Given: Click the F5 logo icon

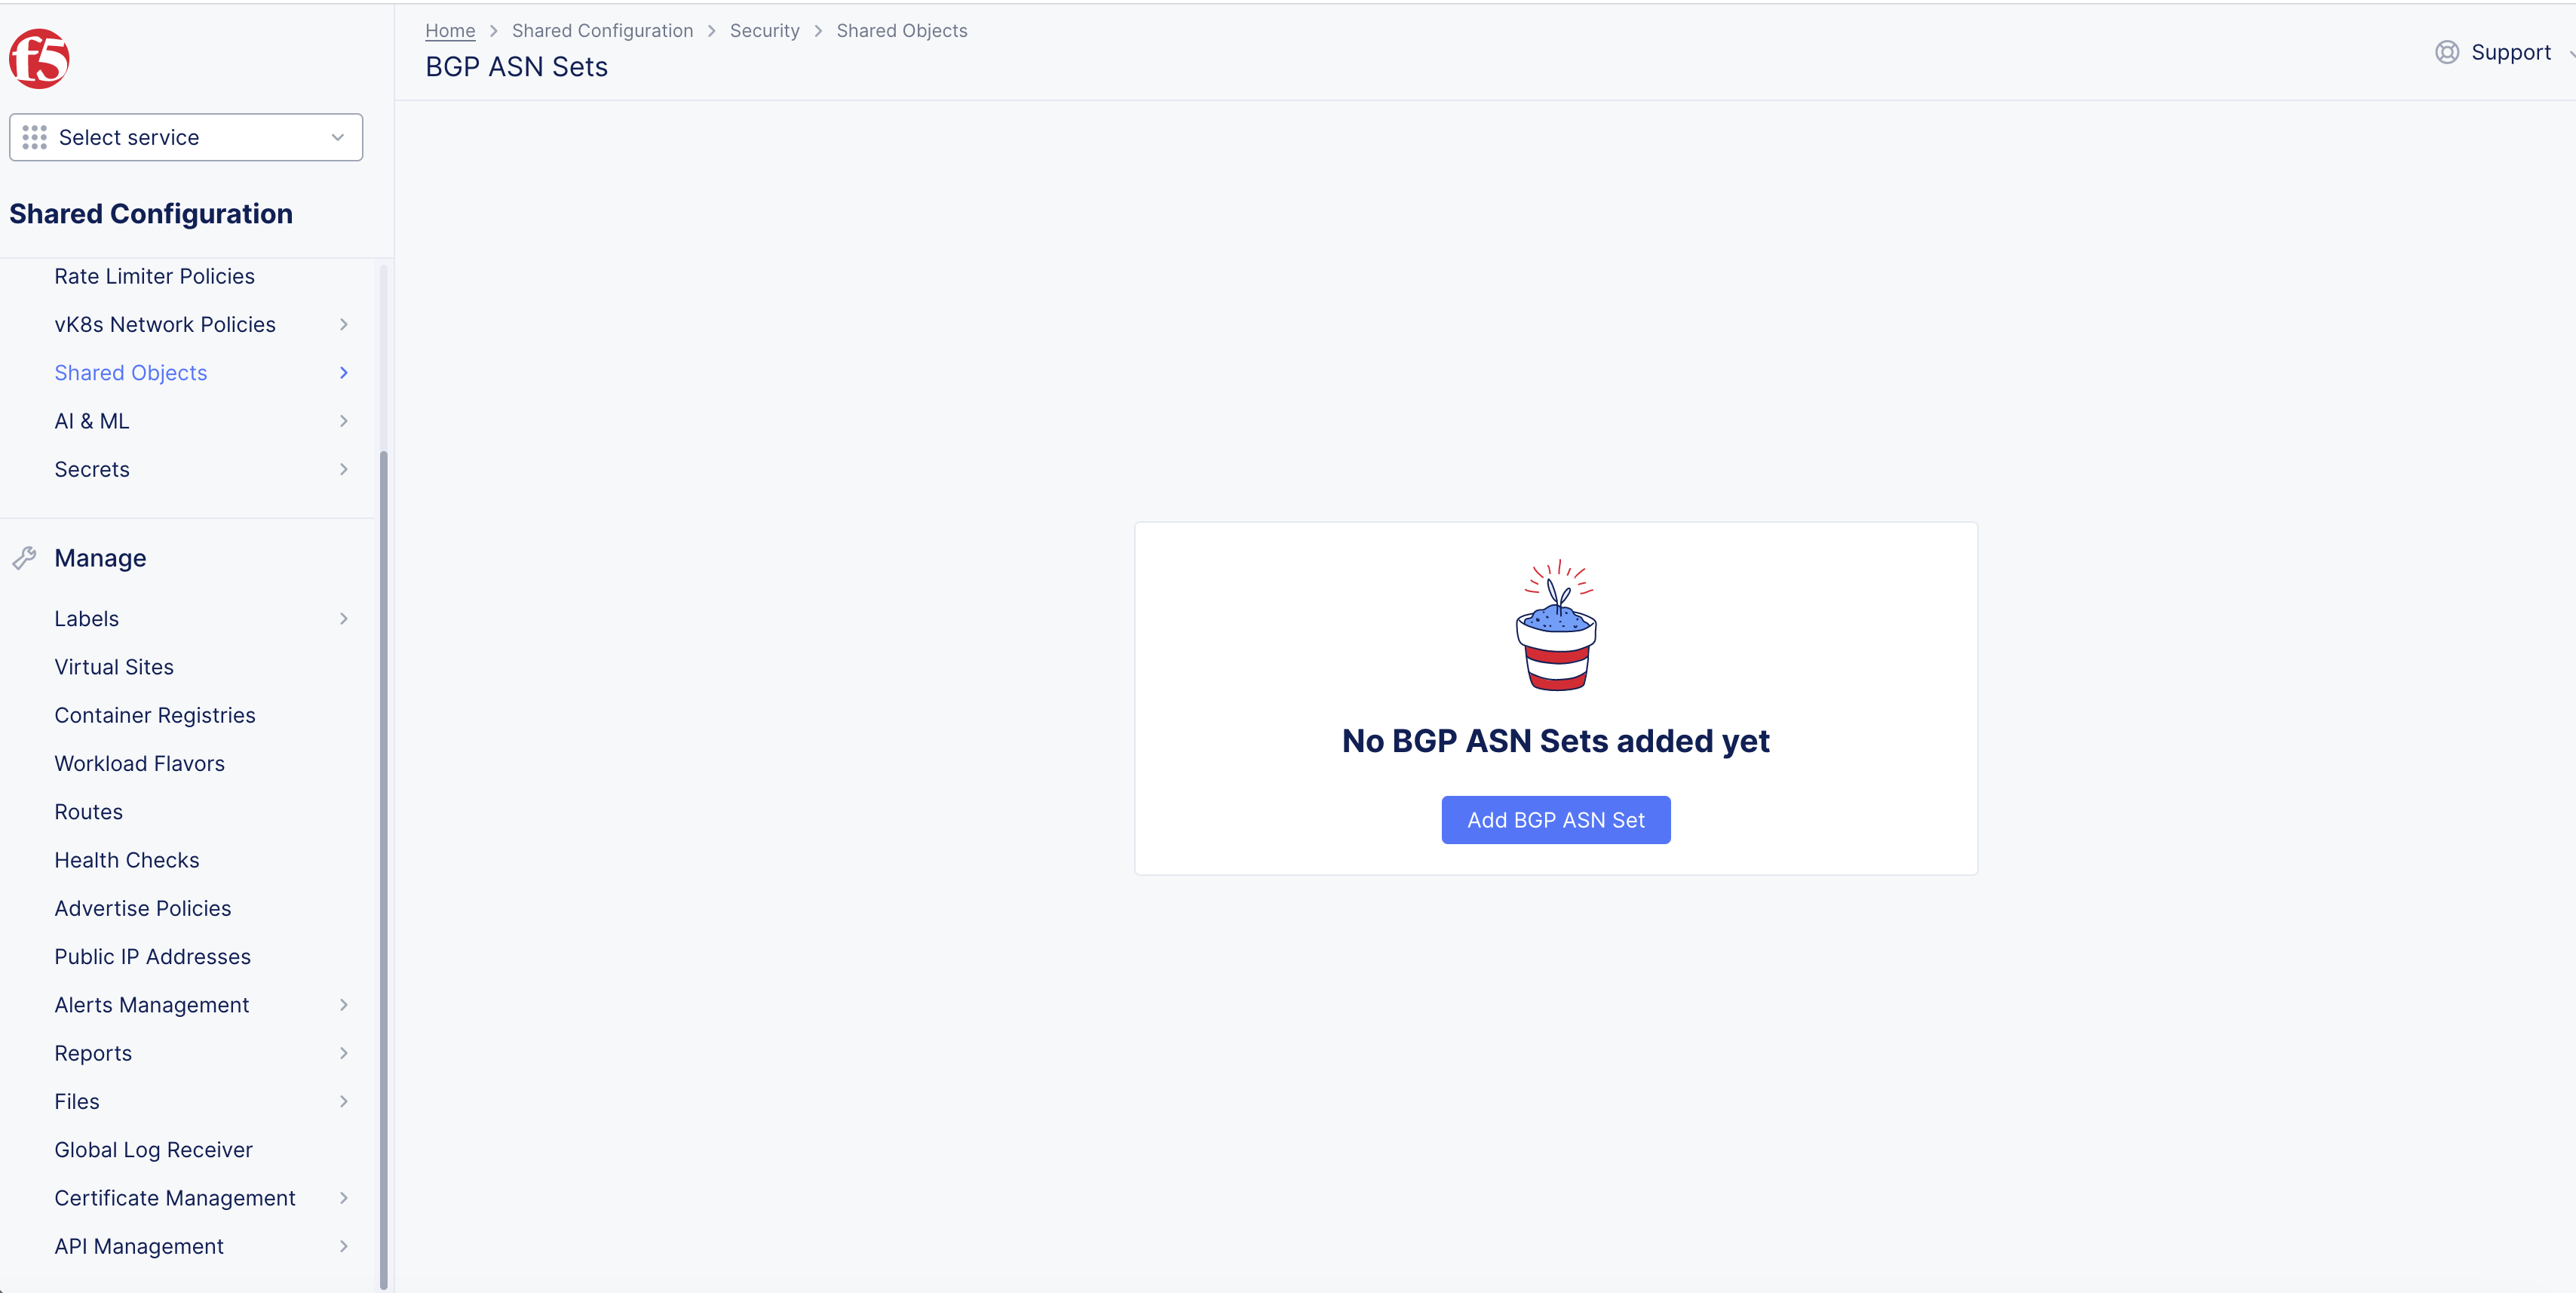Looking at the screenshot, I should coord(39,59).
